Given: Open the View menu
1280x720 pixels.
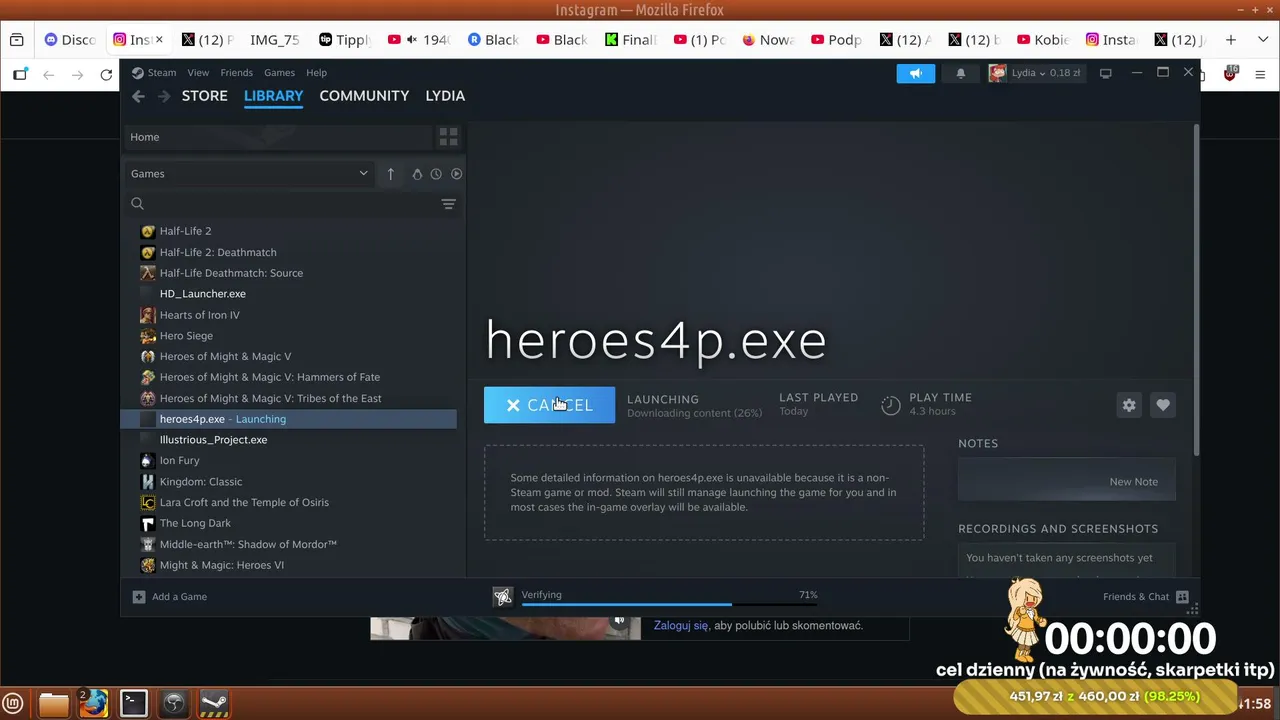Looking at the screenshot, I should 198,73.
